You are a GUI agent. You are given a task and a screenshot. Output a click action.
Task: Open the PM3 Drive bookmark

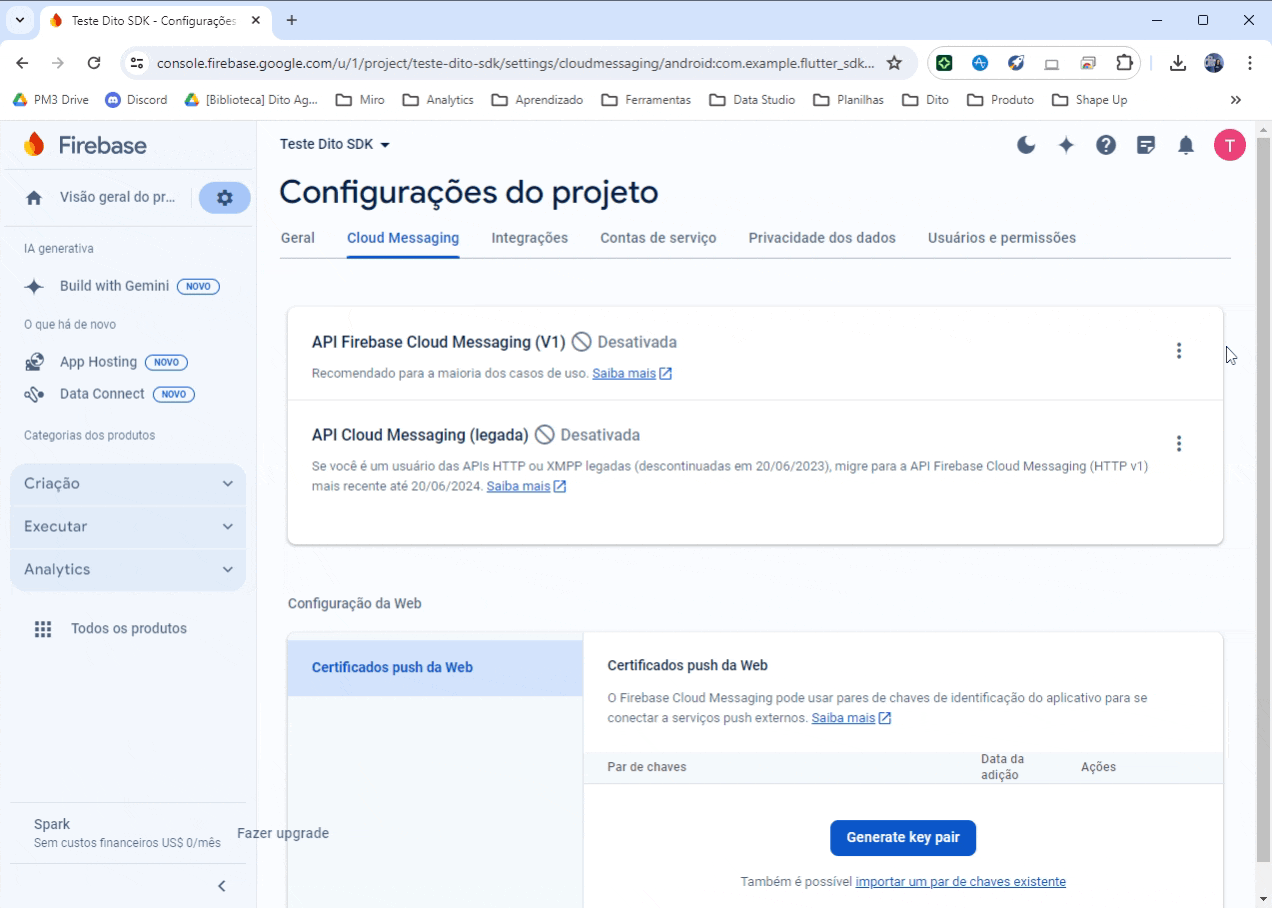tap(50, 100)
